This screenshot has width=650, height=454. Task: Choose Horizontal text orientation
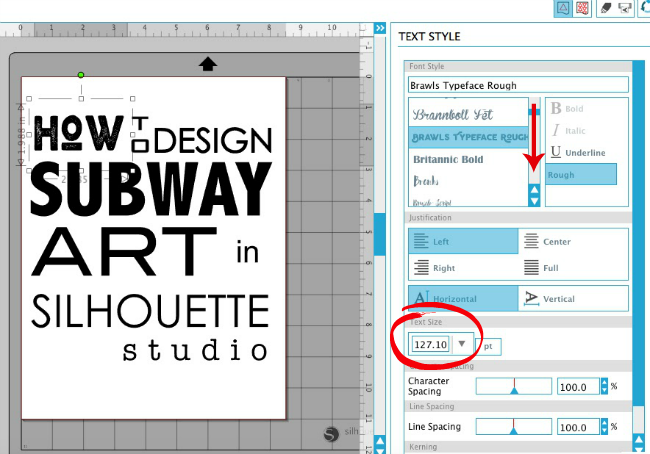[x=463, y=298]
